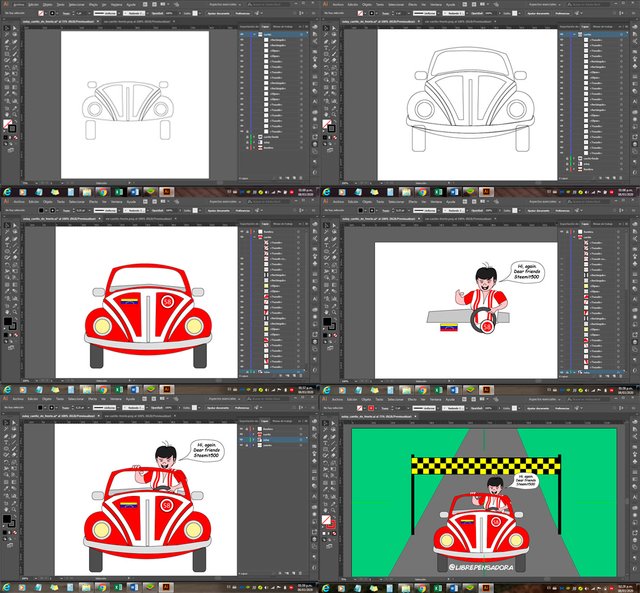640x593 pixels.
Task: Switch to Mesas de trabajo tab in top-left window
Action: click(282, 27)
